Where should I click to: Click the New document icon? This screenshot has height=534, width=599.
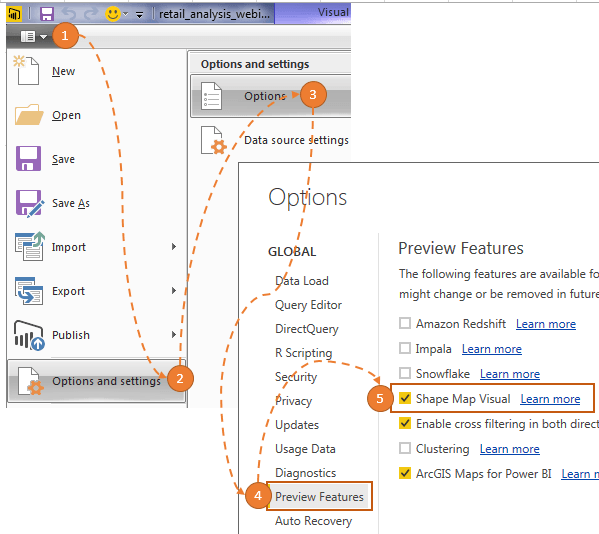pos(27,70)
